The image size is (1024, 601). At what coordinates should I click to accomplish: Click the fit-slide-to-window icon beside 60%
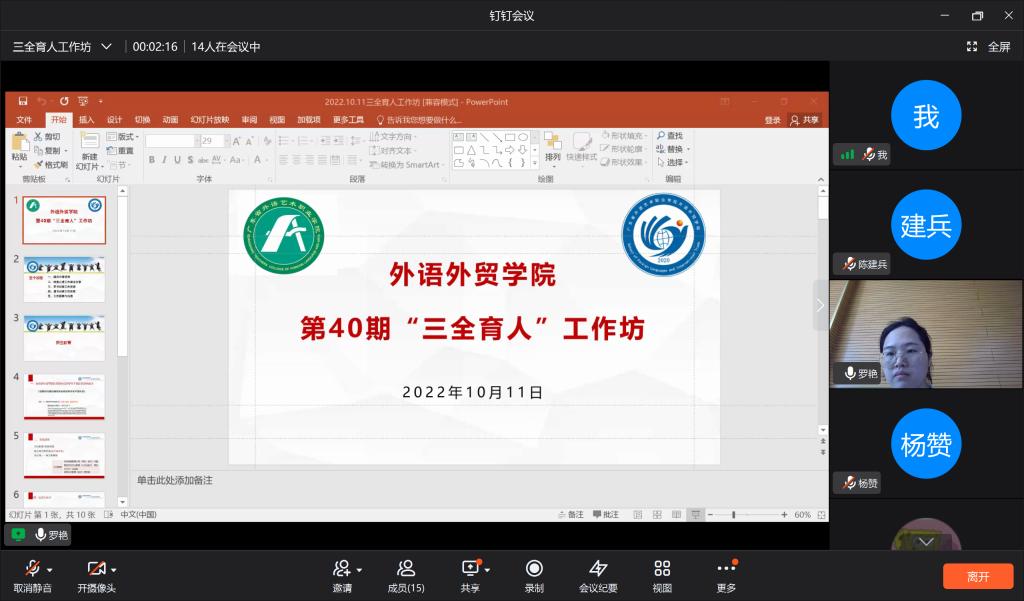click(822, 515)
